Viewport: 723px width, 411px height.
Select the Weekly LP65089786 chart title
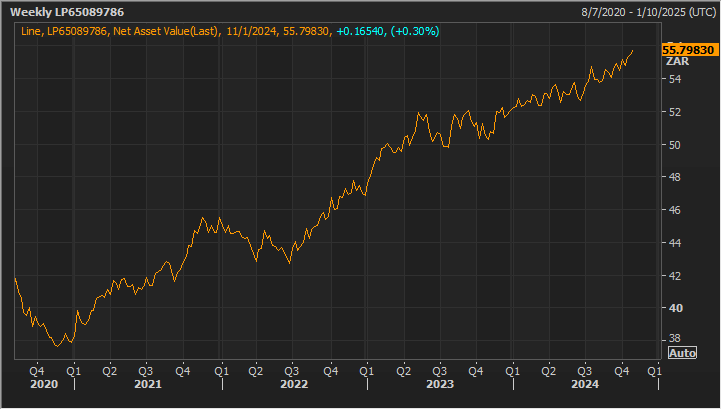[67, 12]
